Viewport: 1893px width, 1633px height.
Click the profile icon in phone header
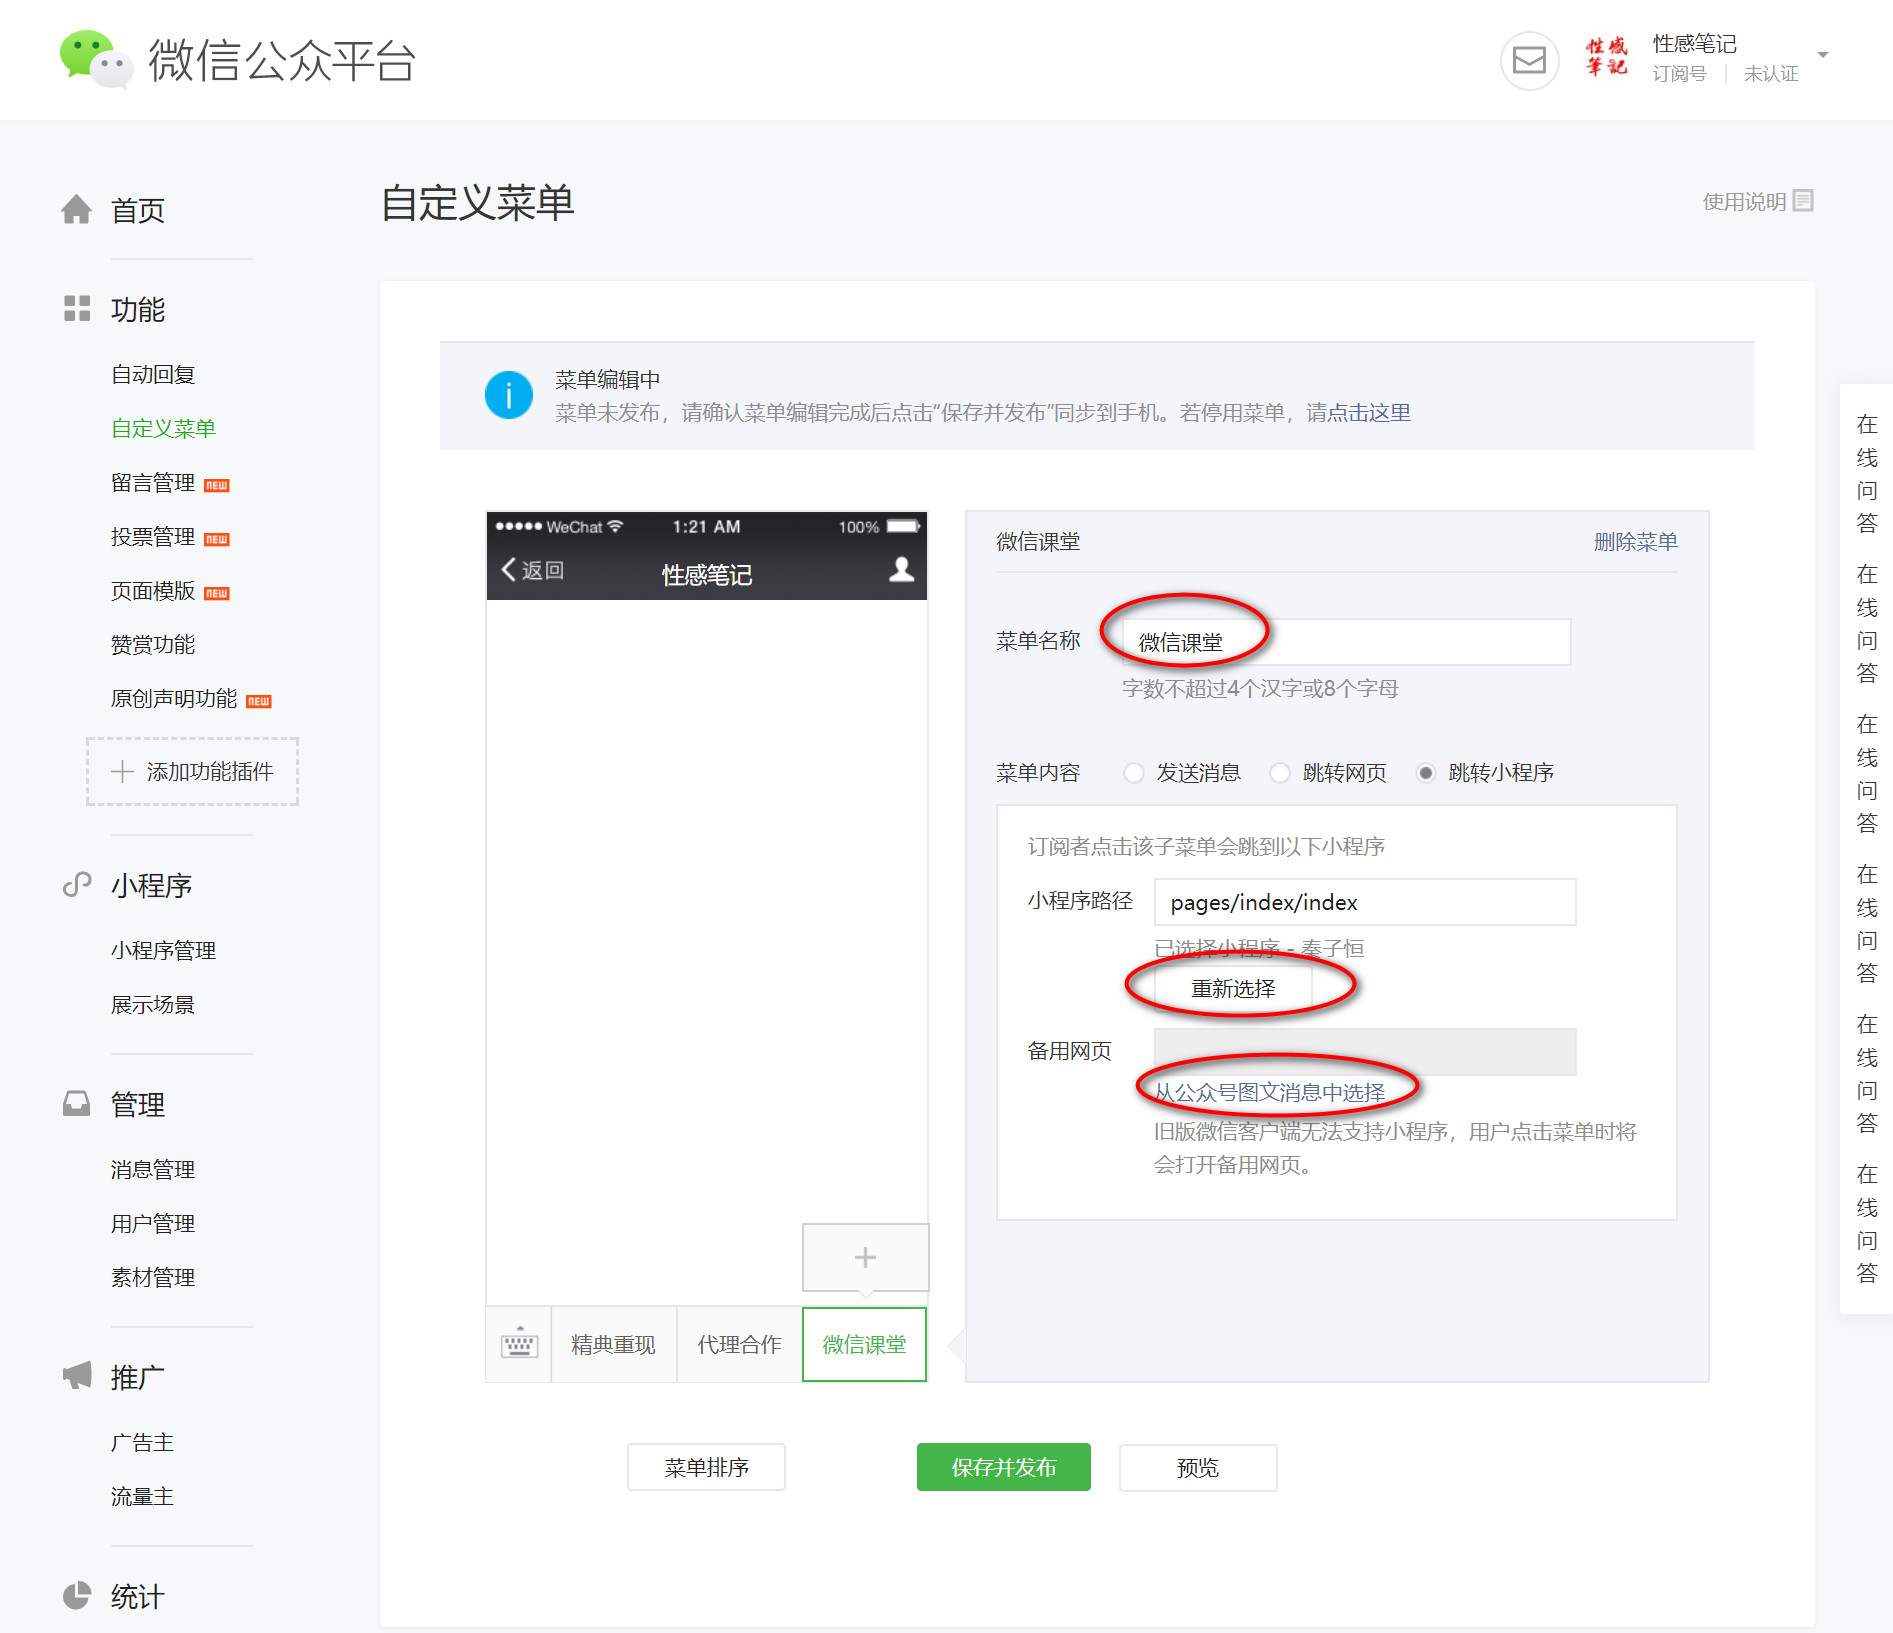coord(901,569)
